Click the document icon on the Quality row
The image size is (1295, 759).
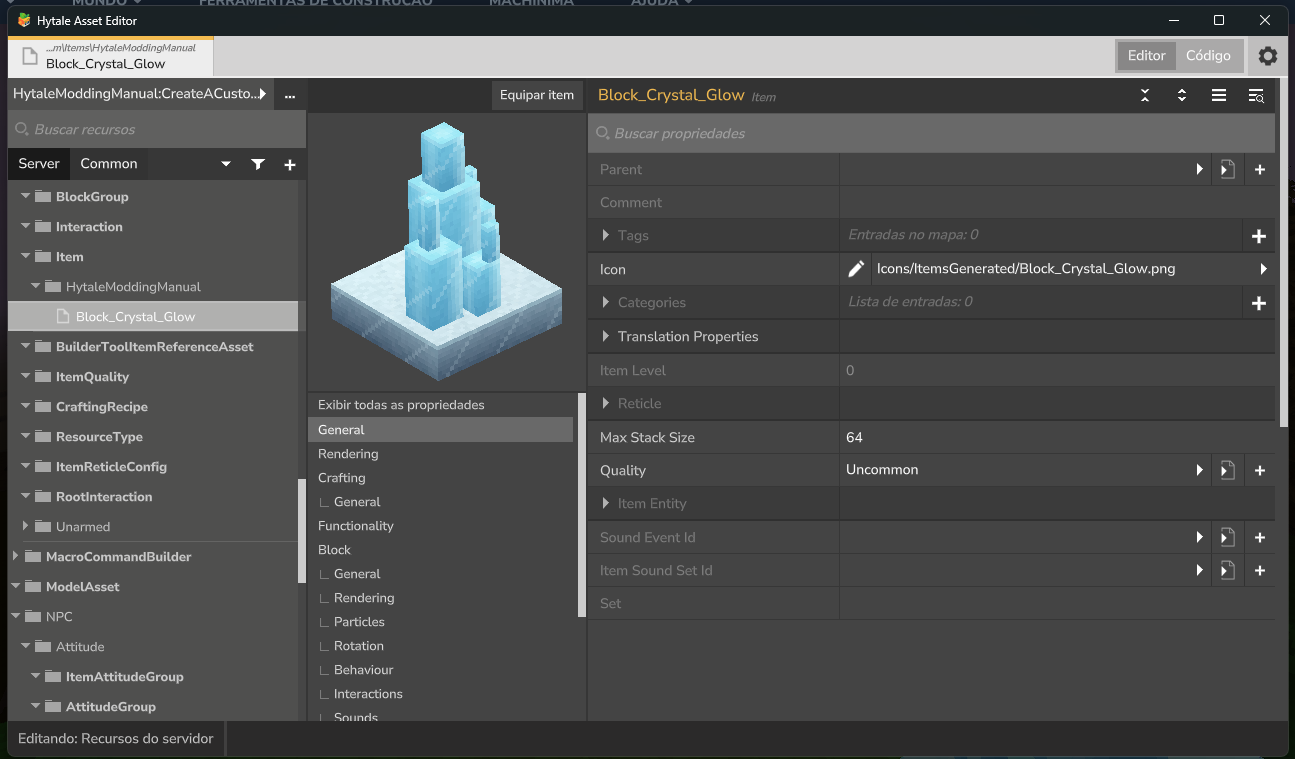(1227, 470)
